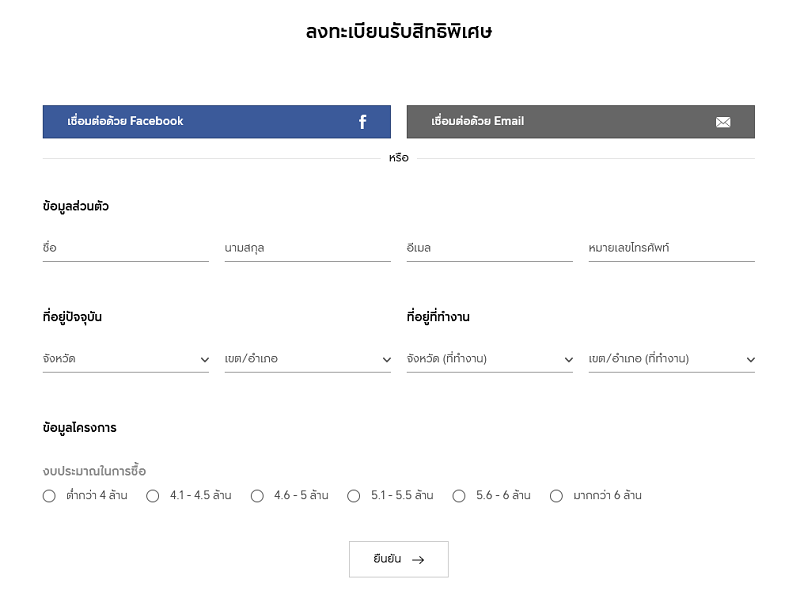The width and height of the screenshot is (800, 602).
Task: Click into the นามสกุล input field
Action: 308,248
